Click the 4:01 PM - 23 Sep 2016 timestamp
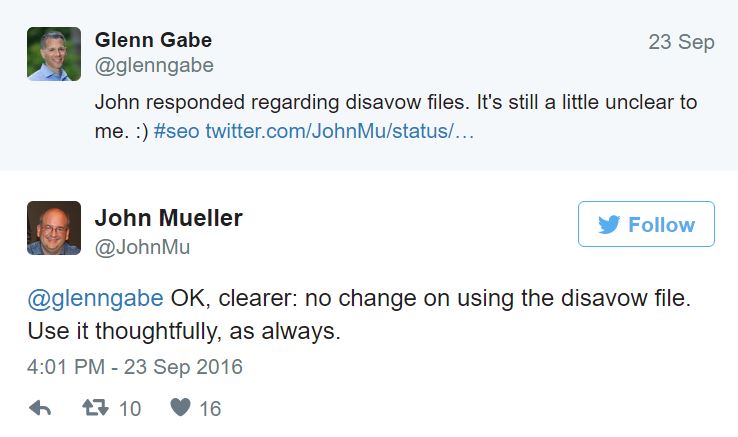The height and width of the screenshot is (437, 738). point(135,367)
